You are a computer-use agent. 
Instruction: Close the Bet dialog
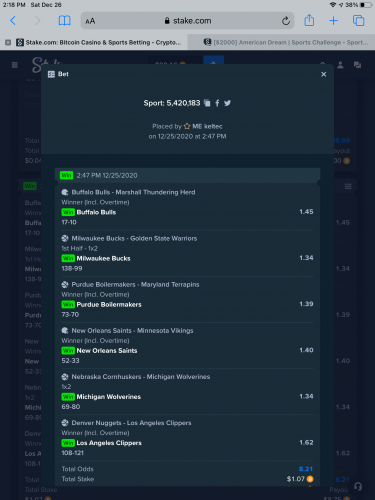[x=323, y=74]
